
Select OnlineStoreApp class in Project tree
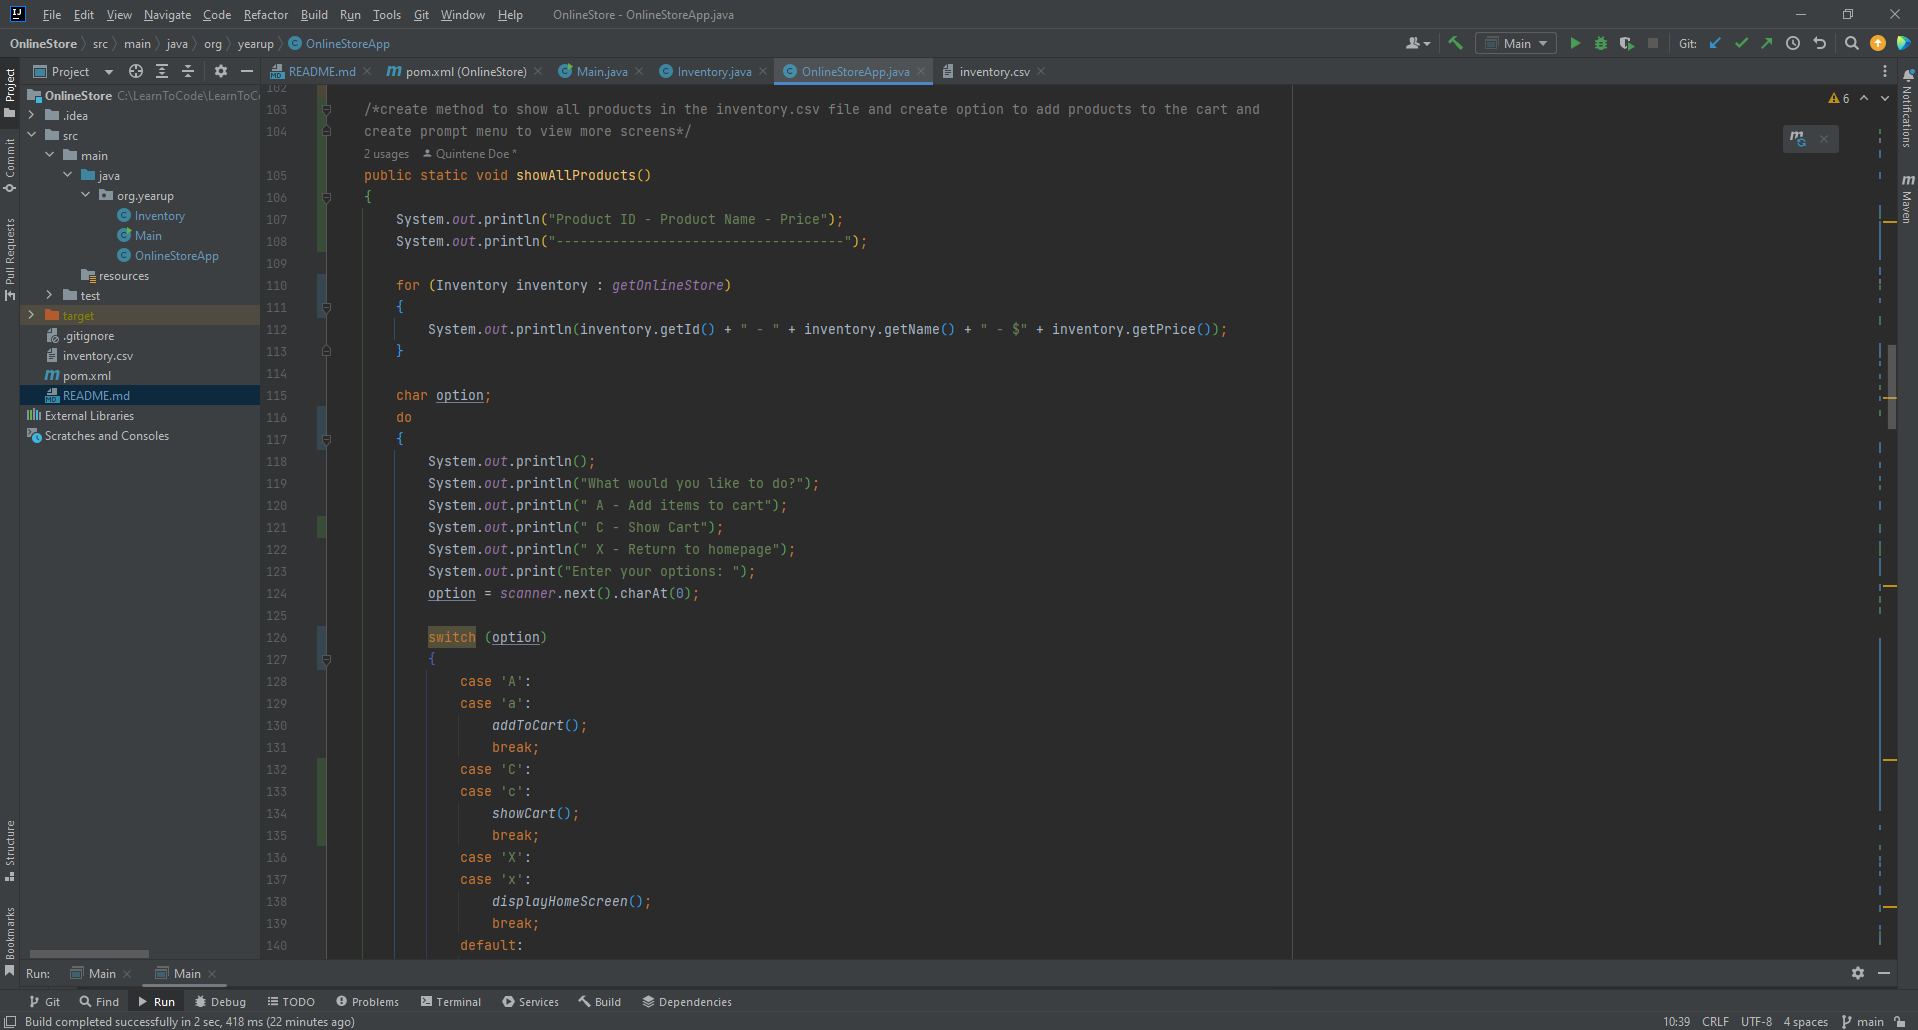176,255
